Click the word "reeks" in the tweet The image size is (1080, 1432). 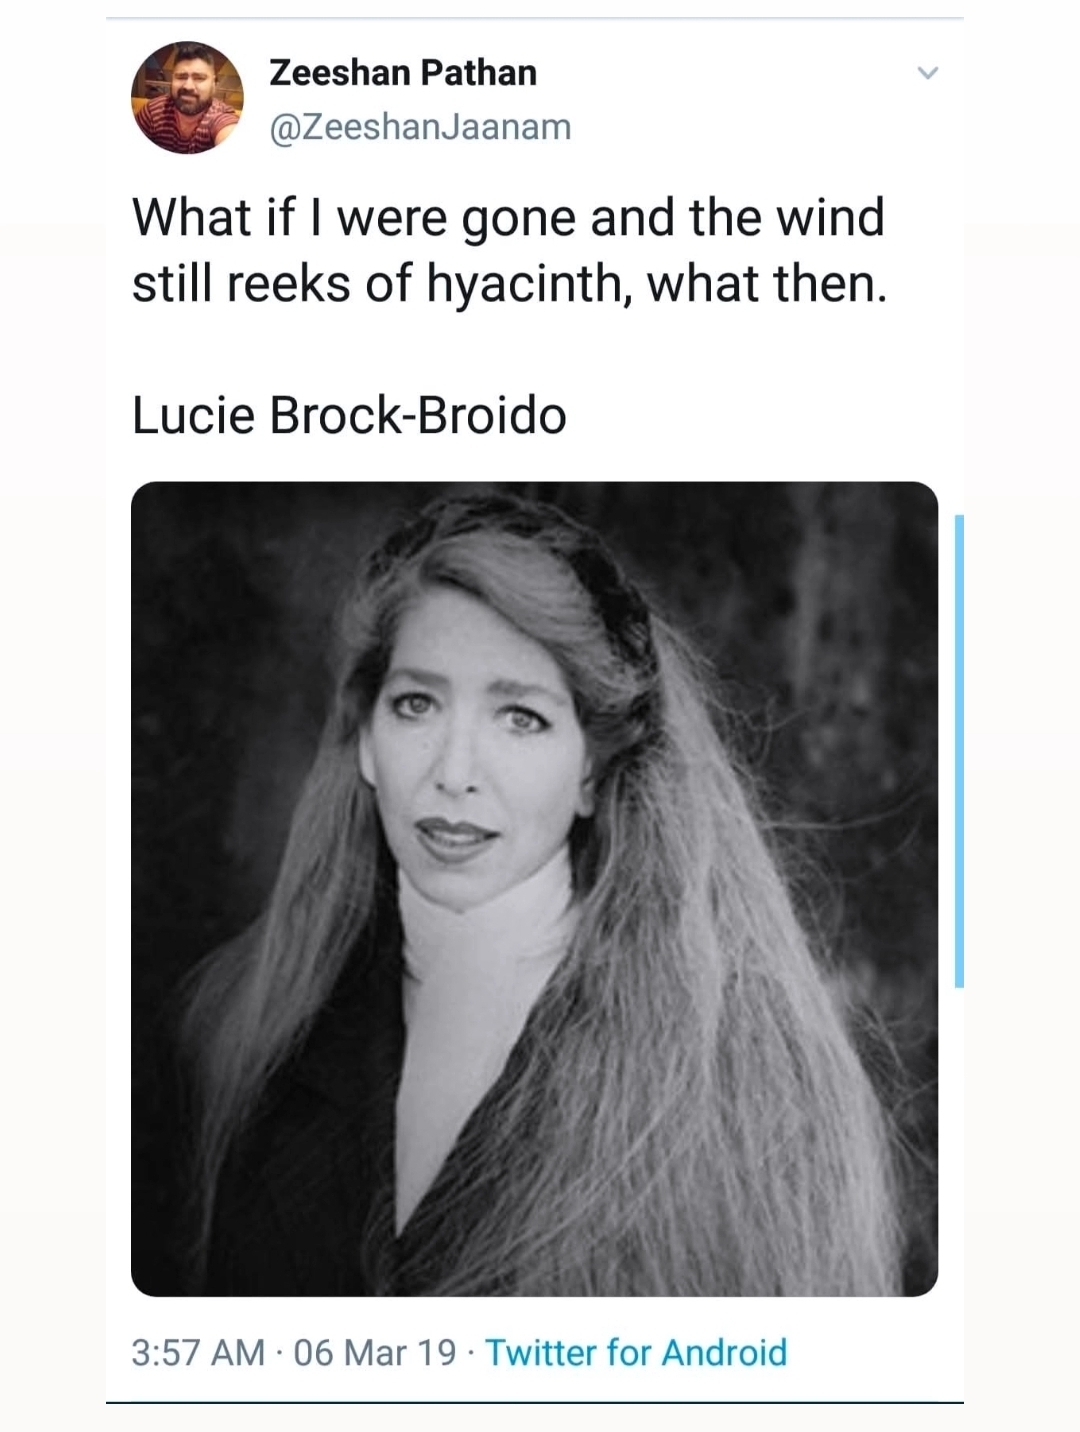289,283
